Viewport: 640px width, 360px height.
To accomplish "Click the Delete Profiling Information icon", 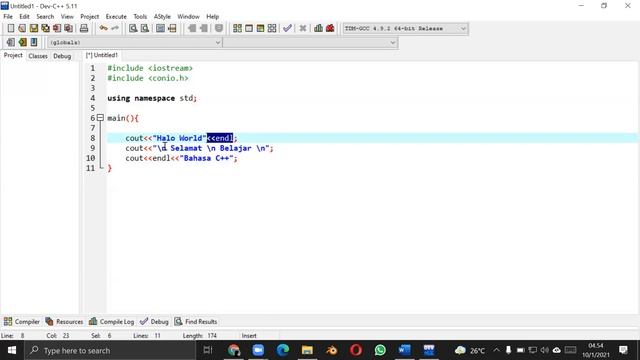I will 330,28.
